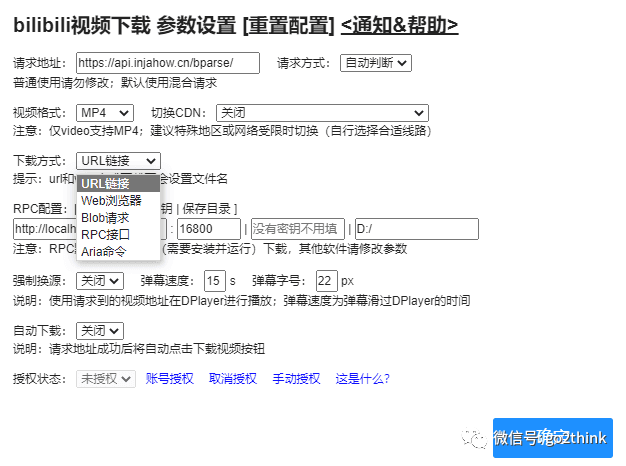The width and height of the screenshot is (626, 466).
Task: Open the 切换CDN 关闭 dropdown
Action: tap(322, 113)
